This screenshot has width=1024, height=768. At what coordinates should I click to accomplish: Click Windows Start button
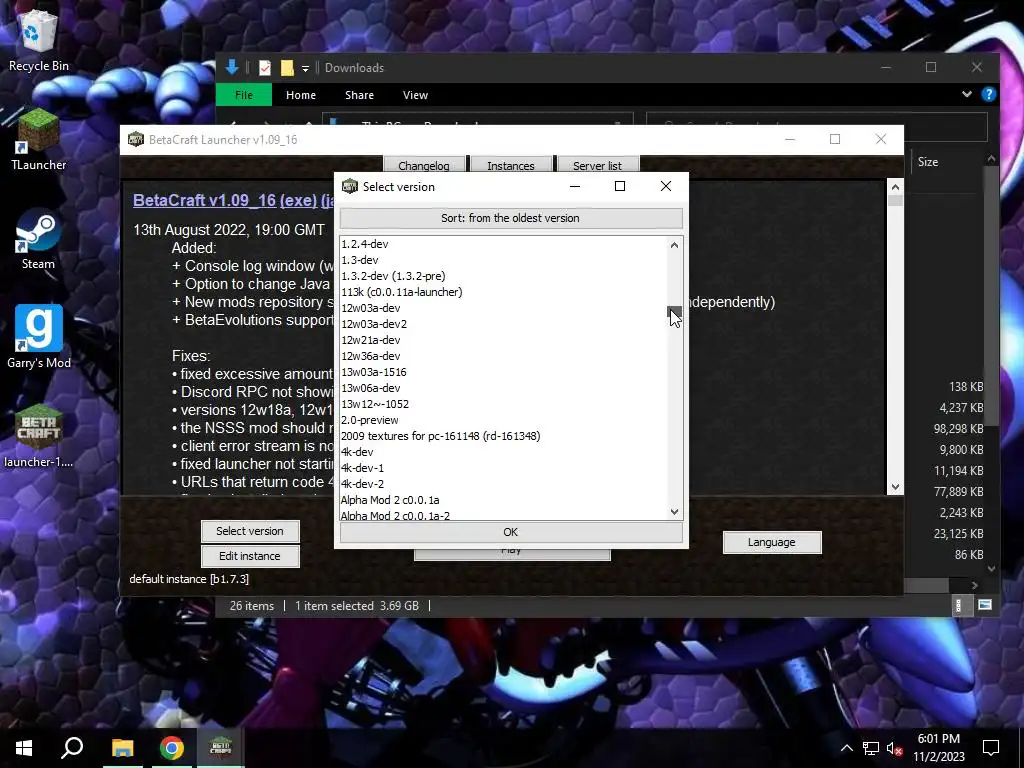tap(24, 748)
